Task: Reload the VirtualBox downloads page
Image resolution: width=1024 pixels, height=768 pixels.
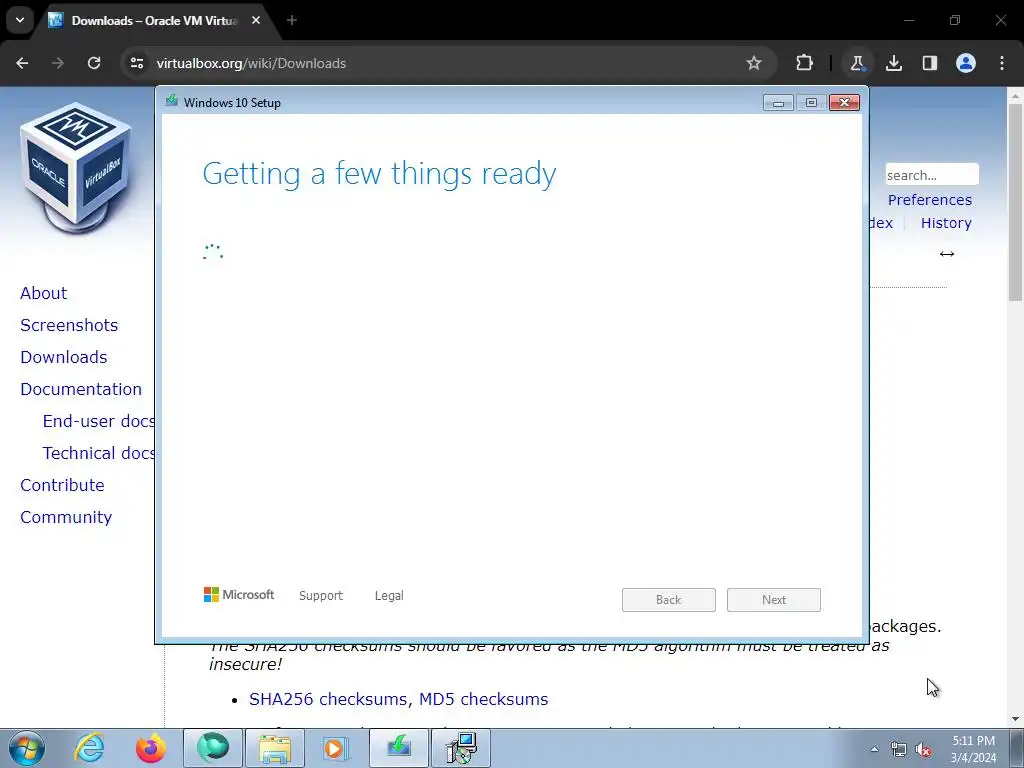Action: point(94,63)
